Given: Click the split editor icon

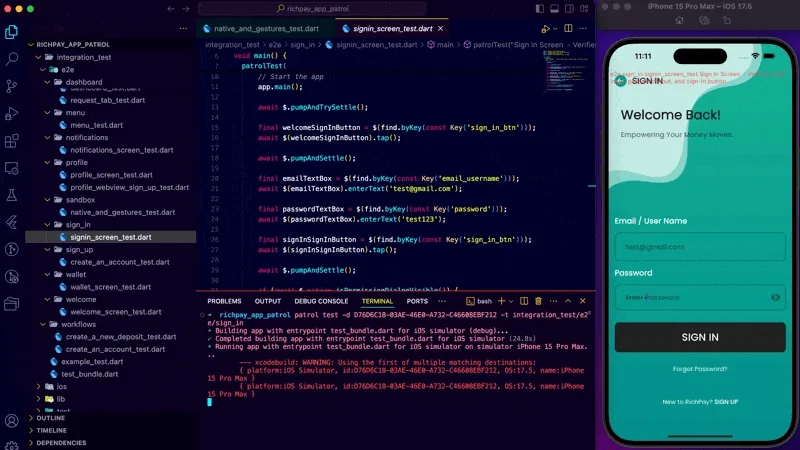Looking at the screenshot, I should pyautogui.click(x=566, y=30).
